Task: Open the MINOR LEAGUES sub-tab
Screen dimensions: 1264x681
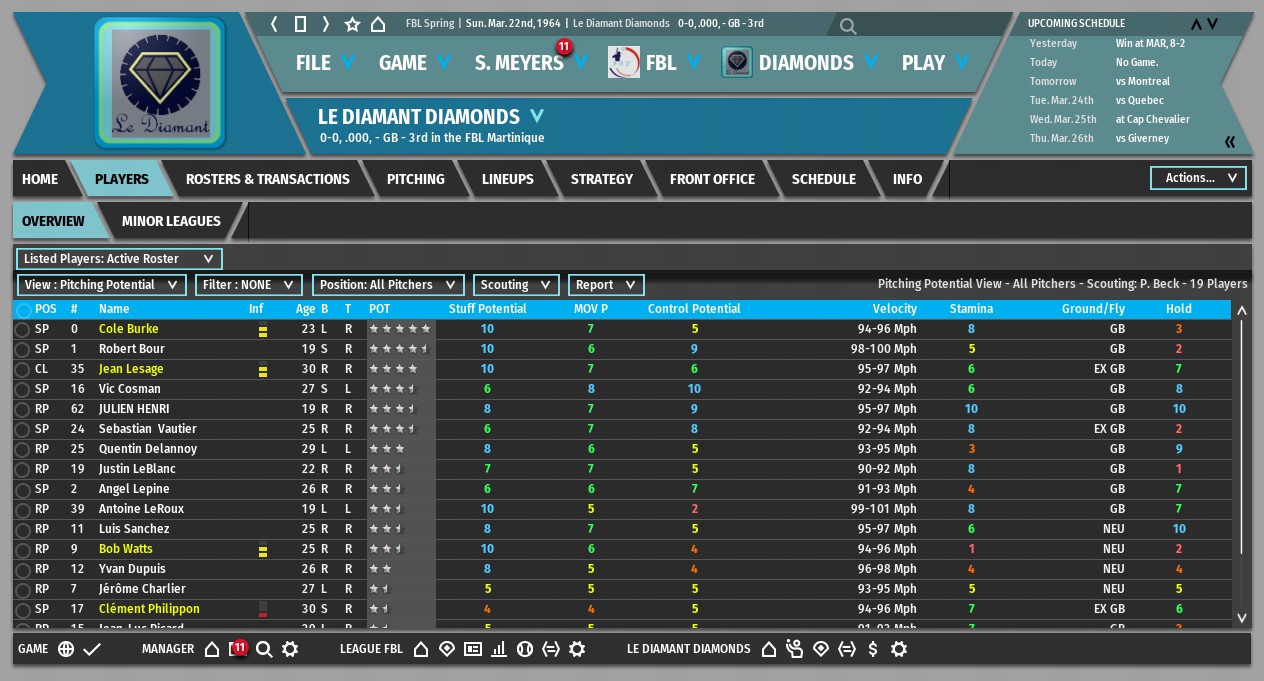Action: point(171,221)
